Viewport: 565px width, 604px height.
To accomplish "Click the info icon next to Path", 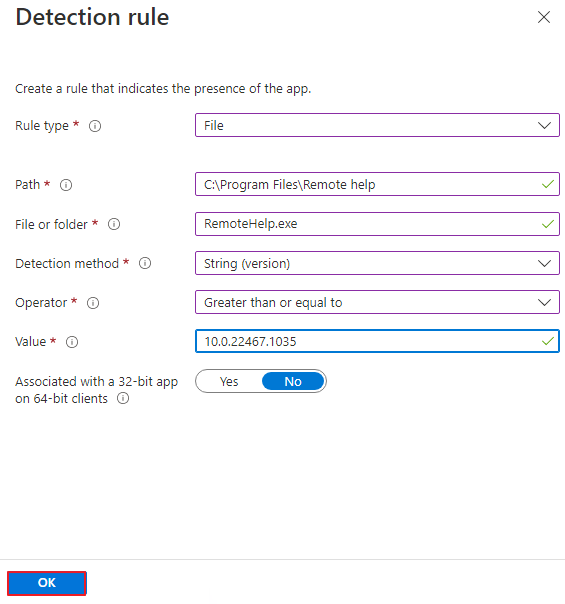I will tap(66, 185).
